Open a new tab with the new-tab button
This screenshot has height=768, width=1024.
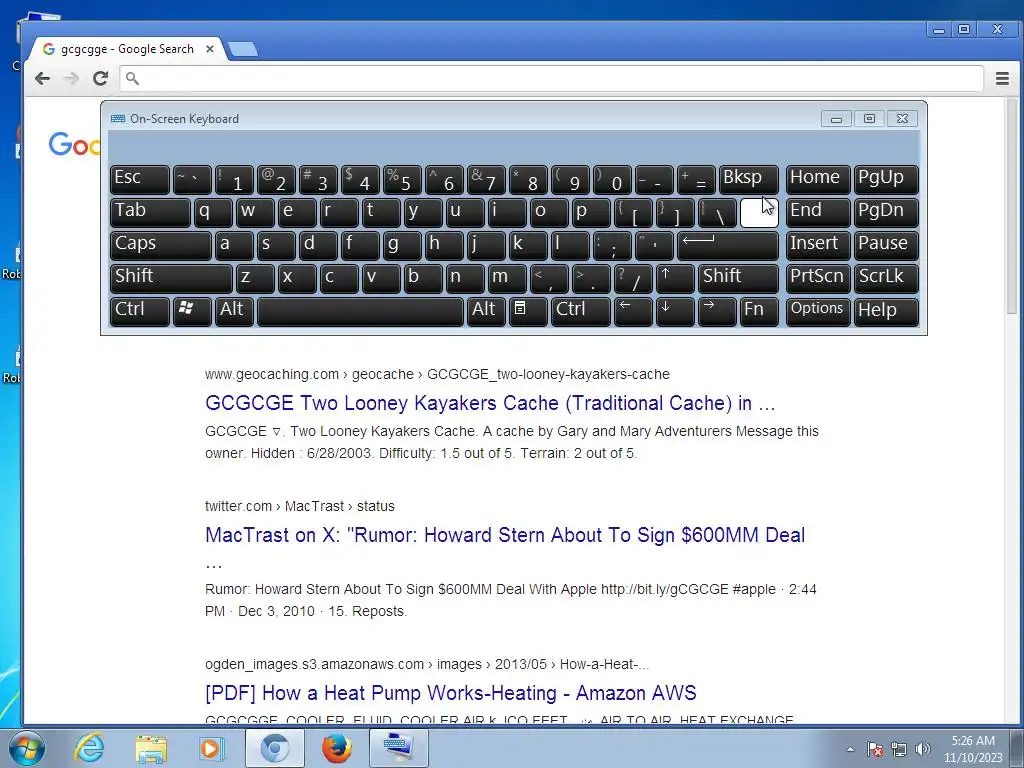coord(243,49)
